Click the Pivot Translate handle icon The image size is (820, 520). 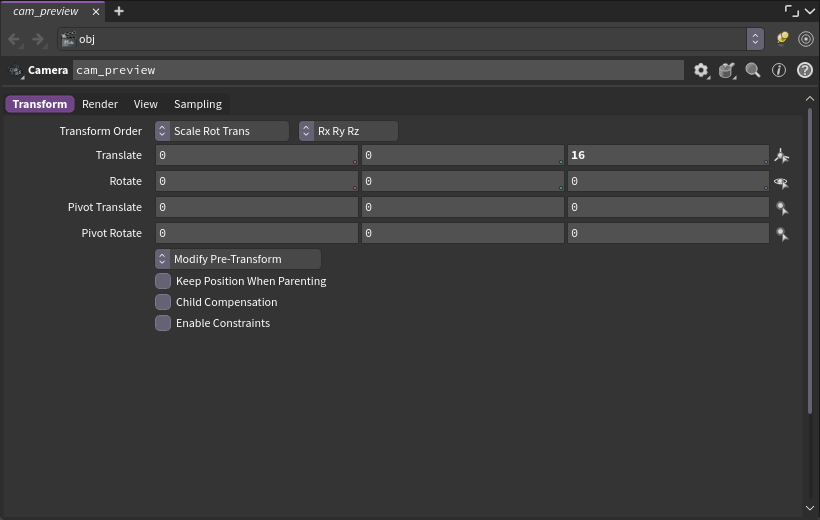coord(782,208)
